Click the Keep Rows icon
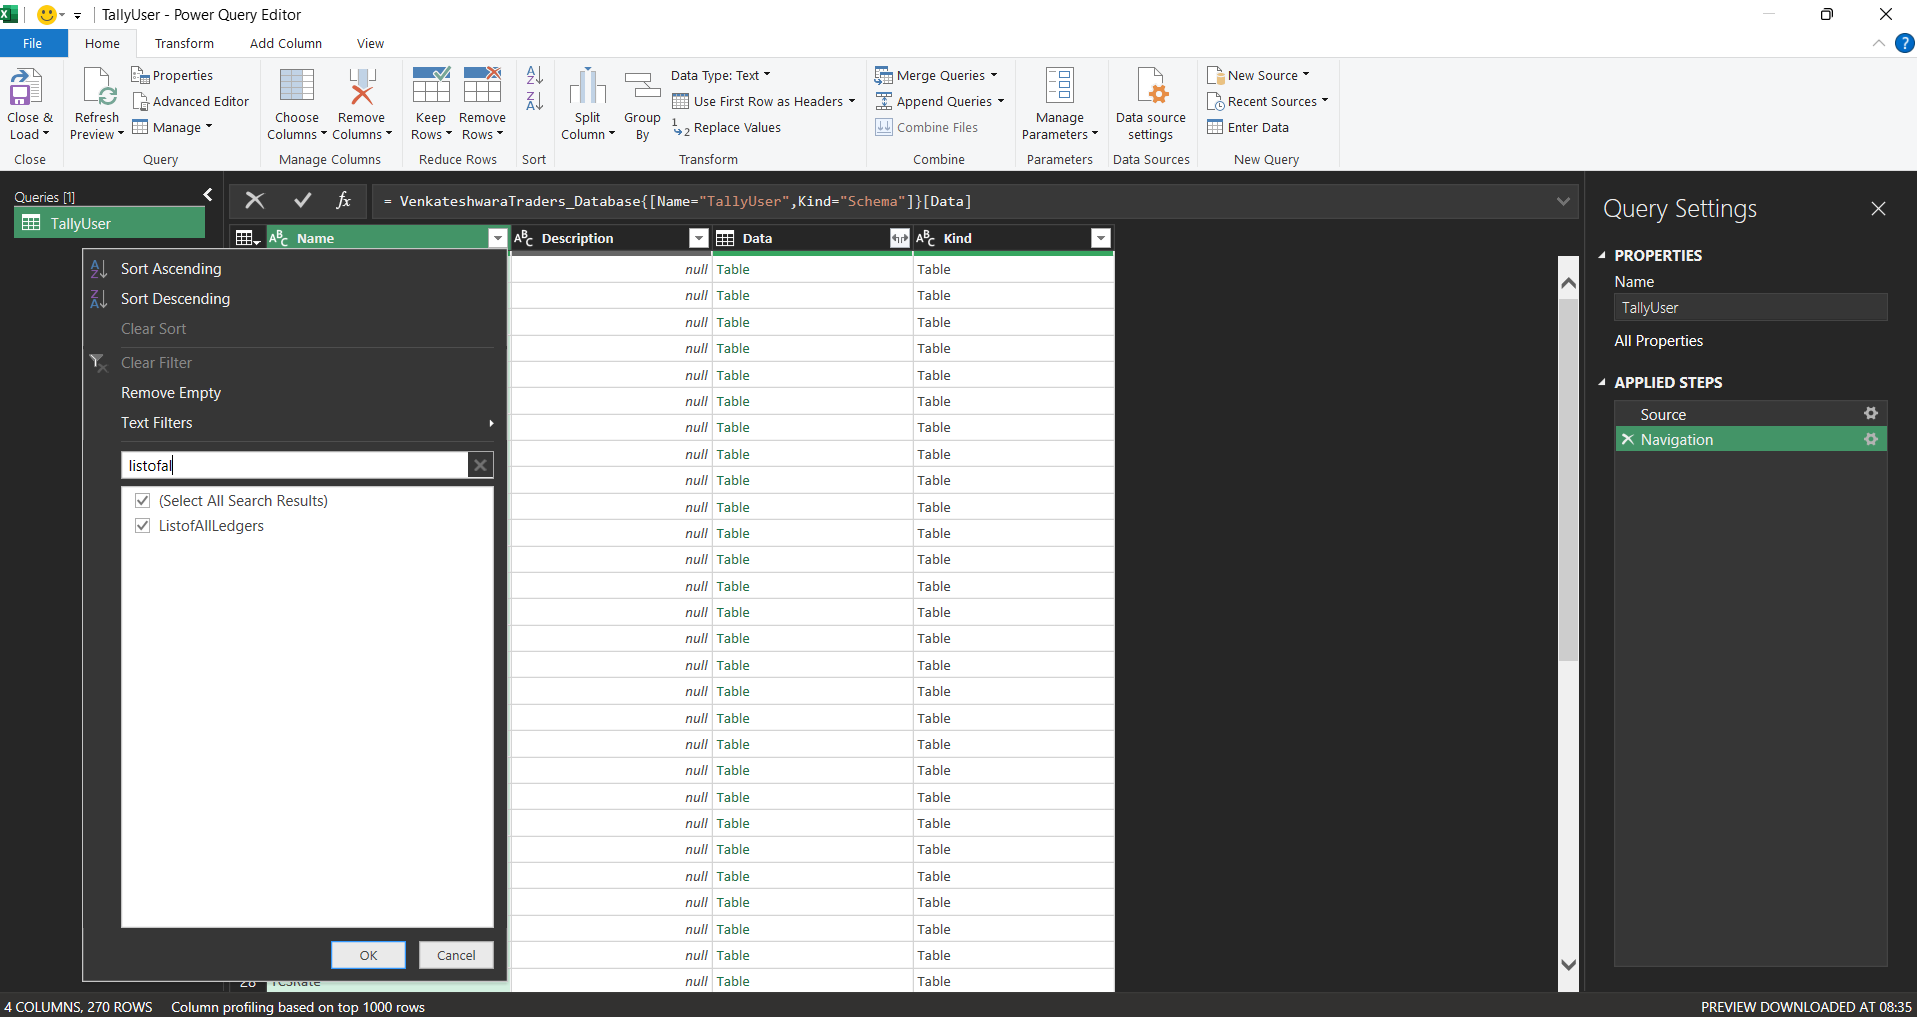This screenshot has width=1917, height=1017. point(431,88)
